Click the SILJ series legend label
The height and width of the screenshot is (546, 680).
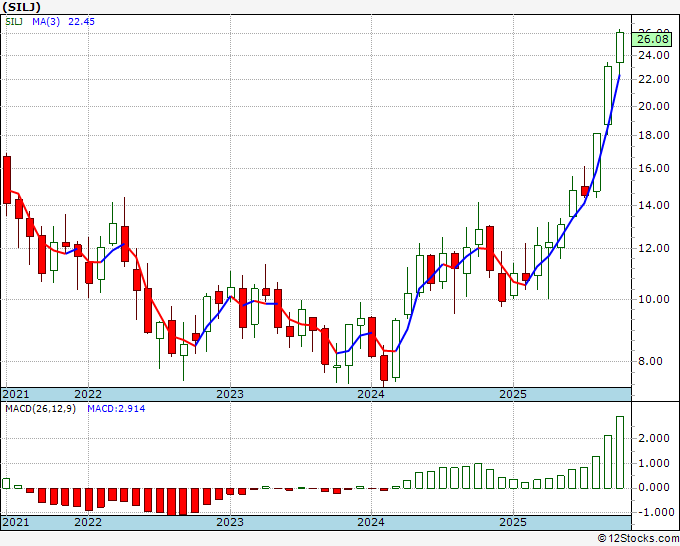click(14, 21)
